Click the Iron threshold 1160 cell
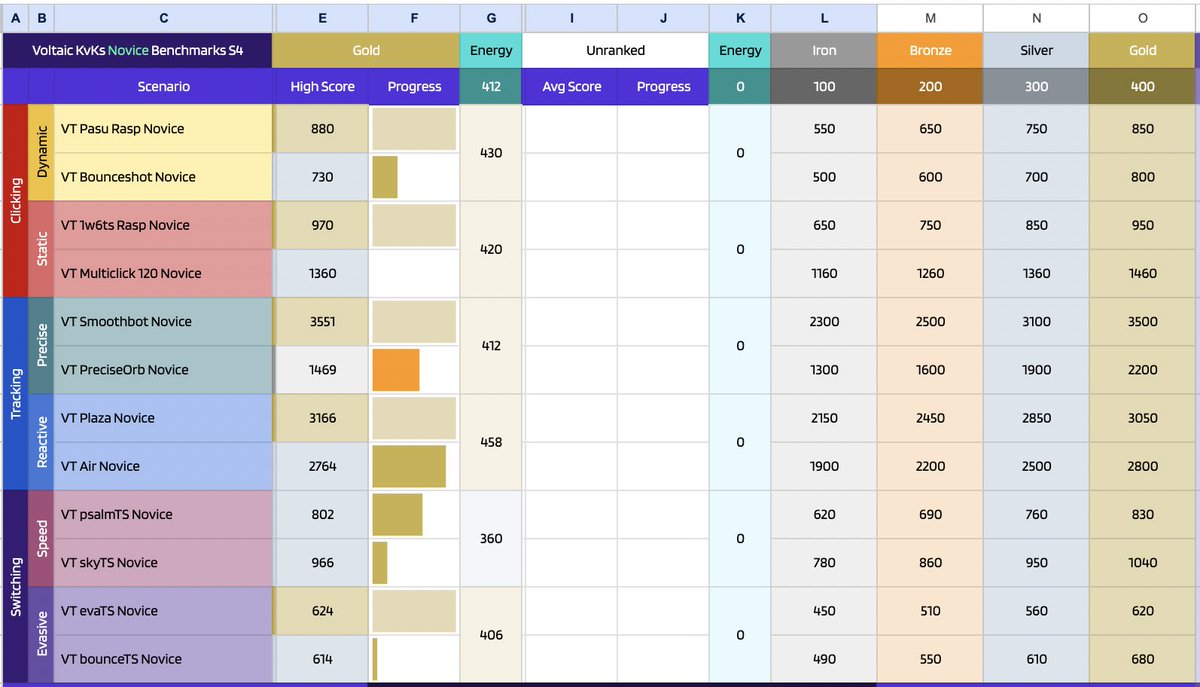1200x687 pixels. (824, 273)
